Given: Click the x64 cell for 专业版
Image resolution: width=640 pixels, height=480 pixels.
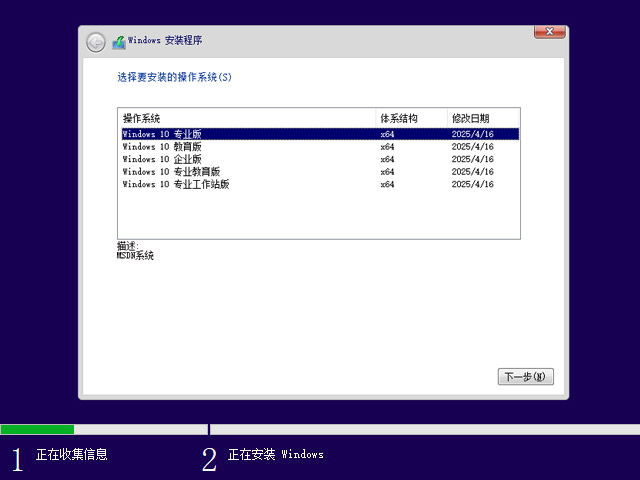Looking at the screenshot, I should pos(387,134).
